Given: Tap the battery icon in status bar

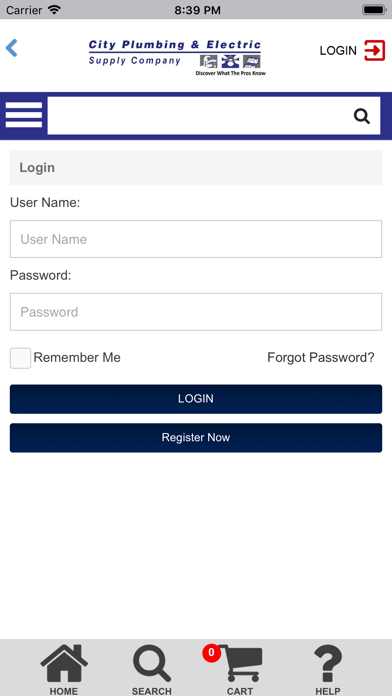Looking at the screenshot, I should (x=374, y=10).
